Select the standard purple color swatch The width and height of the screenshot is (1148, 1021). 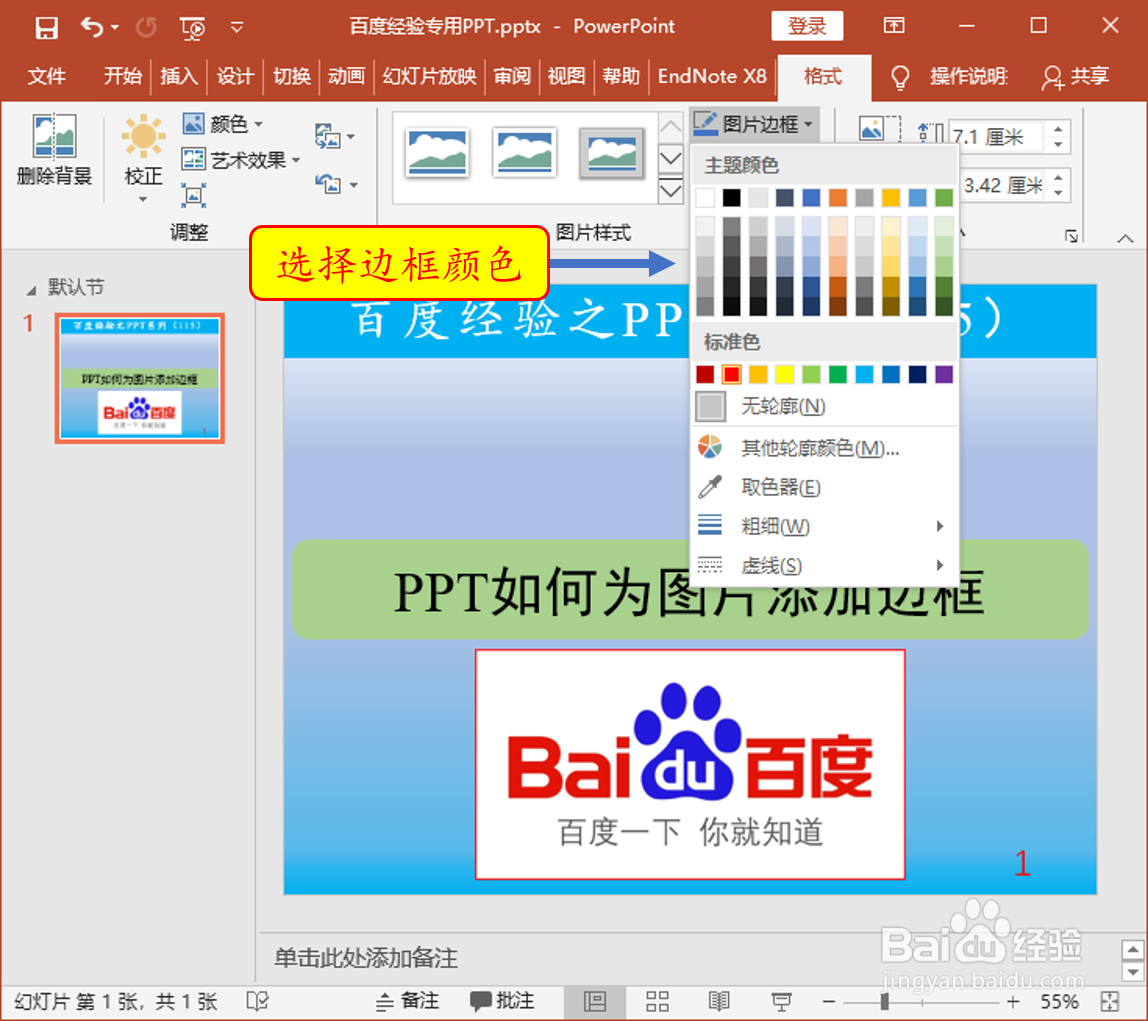pos(944,374)
